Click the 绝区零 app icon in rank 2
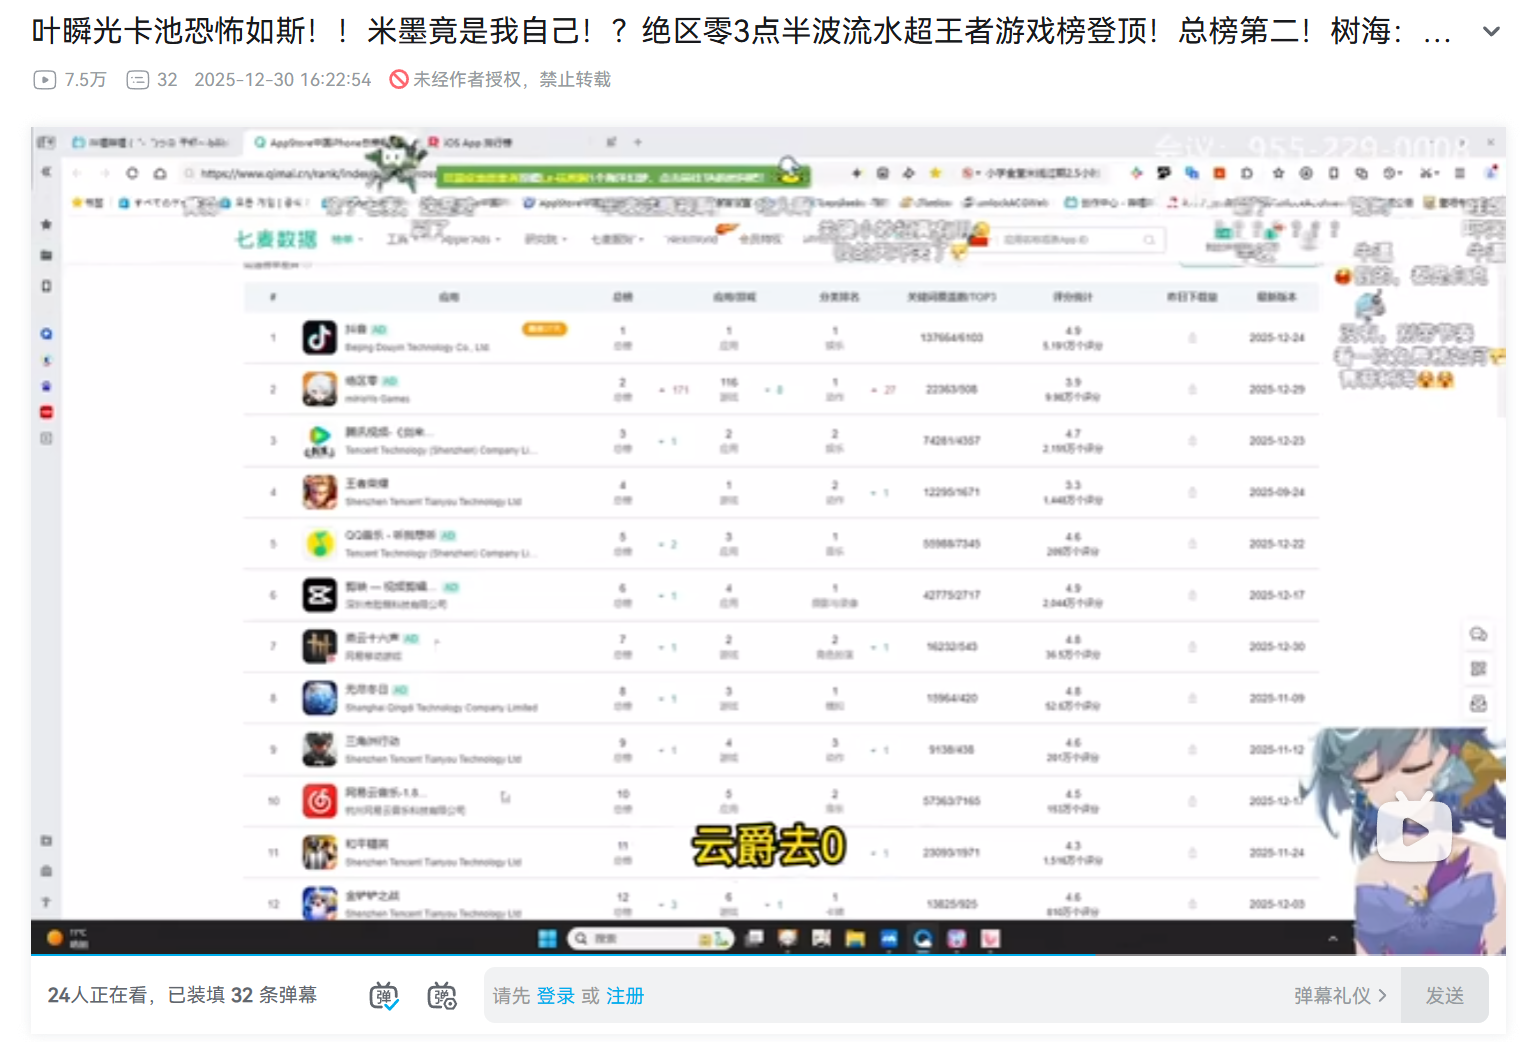This screenshot has height=1042, width=1521. point(320,389)
